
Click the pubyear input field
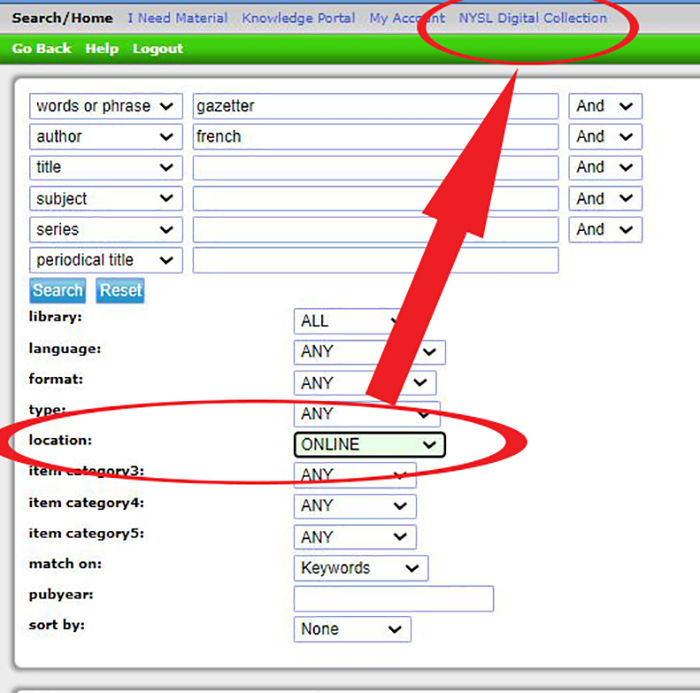coord(393,599)
